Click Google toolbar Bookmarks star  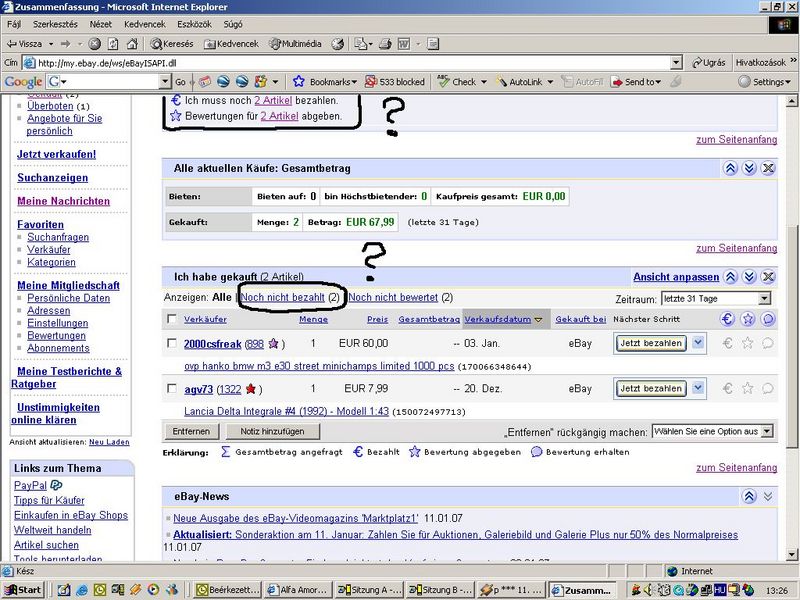coord(298,82)
